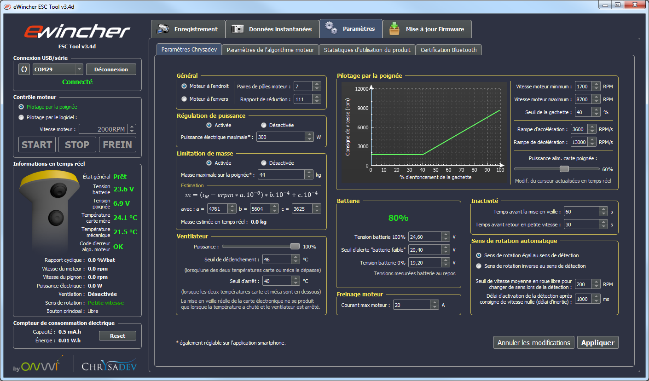Open the Certification Bluetooth tab
Image resolution: width=649 pixels, height=381 pixels.
click(x=449, y=50)
